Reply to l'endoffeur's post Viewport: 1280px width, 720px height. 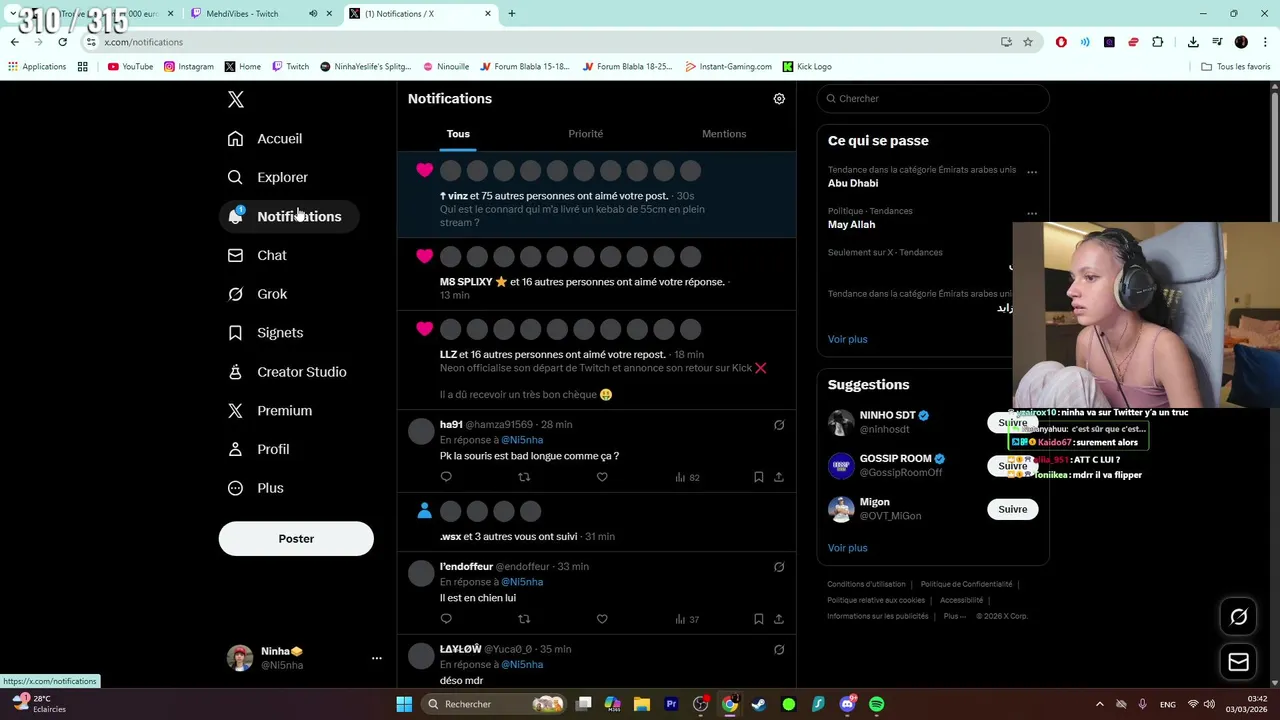pos(446,620)
